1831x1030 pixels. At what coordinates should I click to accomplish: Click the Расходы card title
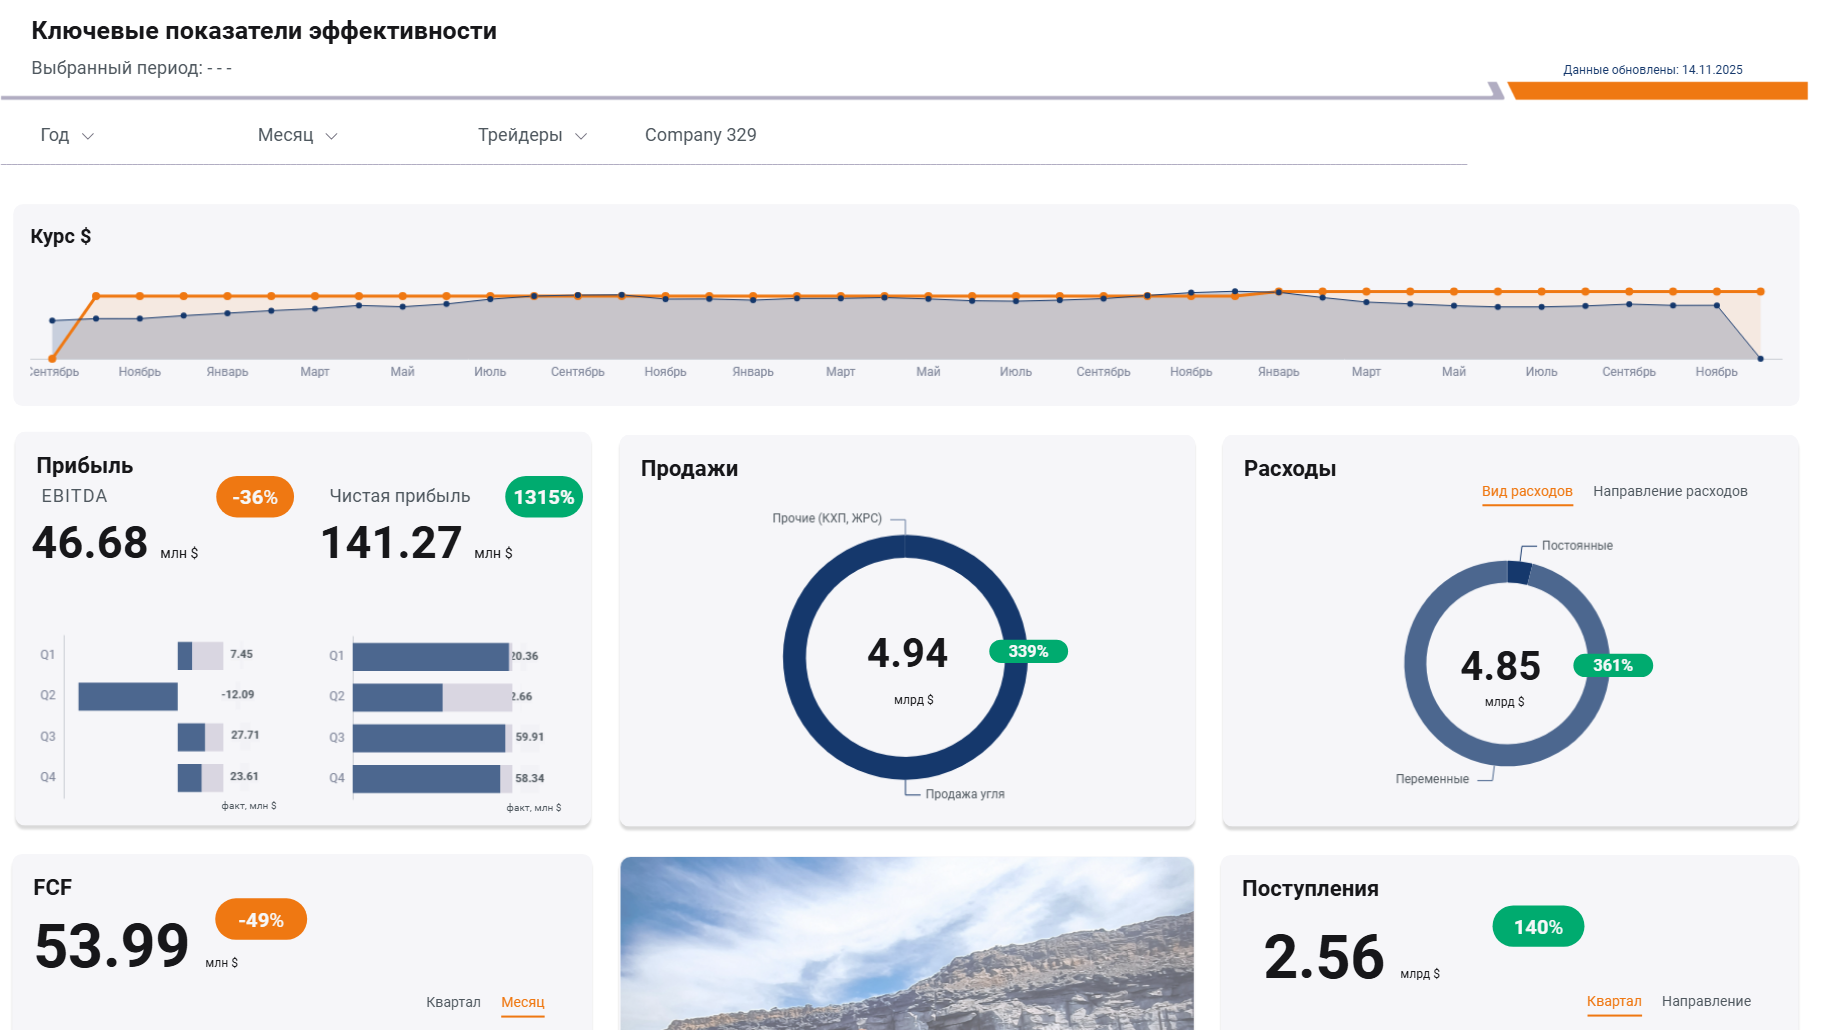click(1290, 469)
